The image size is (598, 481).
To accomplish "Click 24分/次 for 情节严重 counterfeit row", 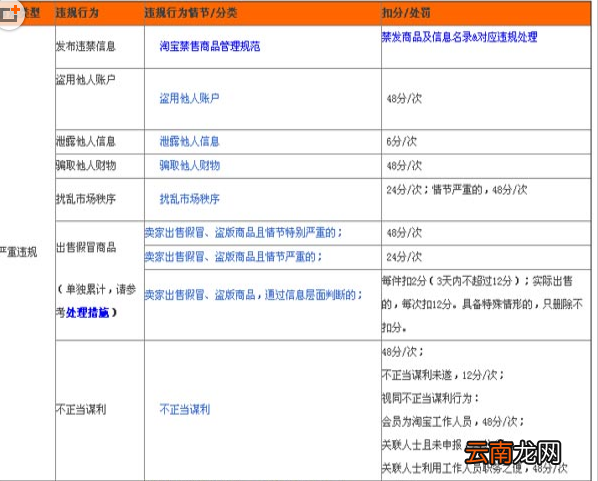I will (x=404, y=257).
